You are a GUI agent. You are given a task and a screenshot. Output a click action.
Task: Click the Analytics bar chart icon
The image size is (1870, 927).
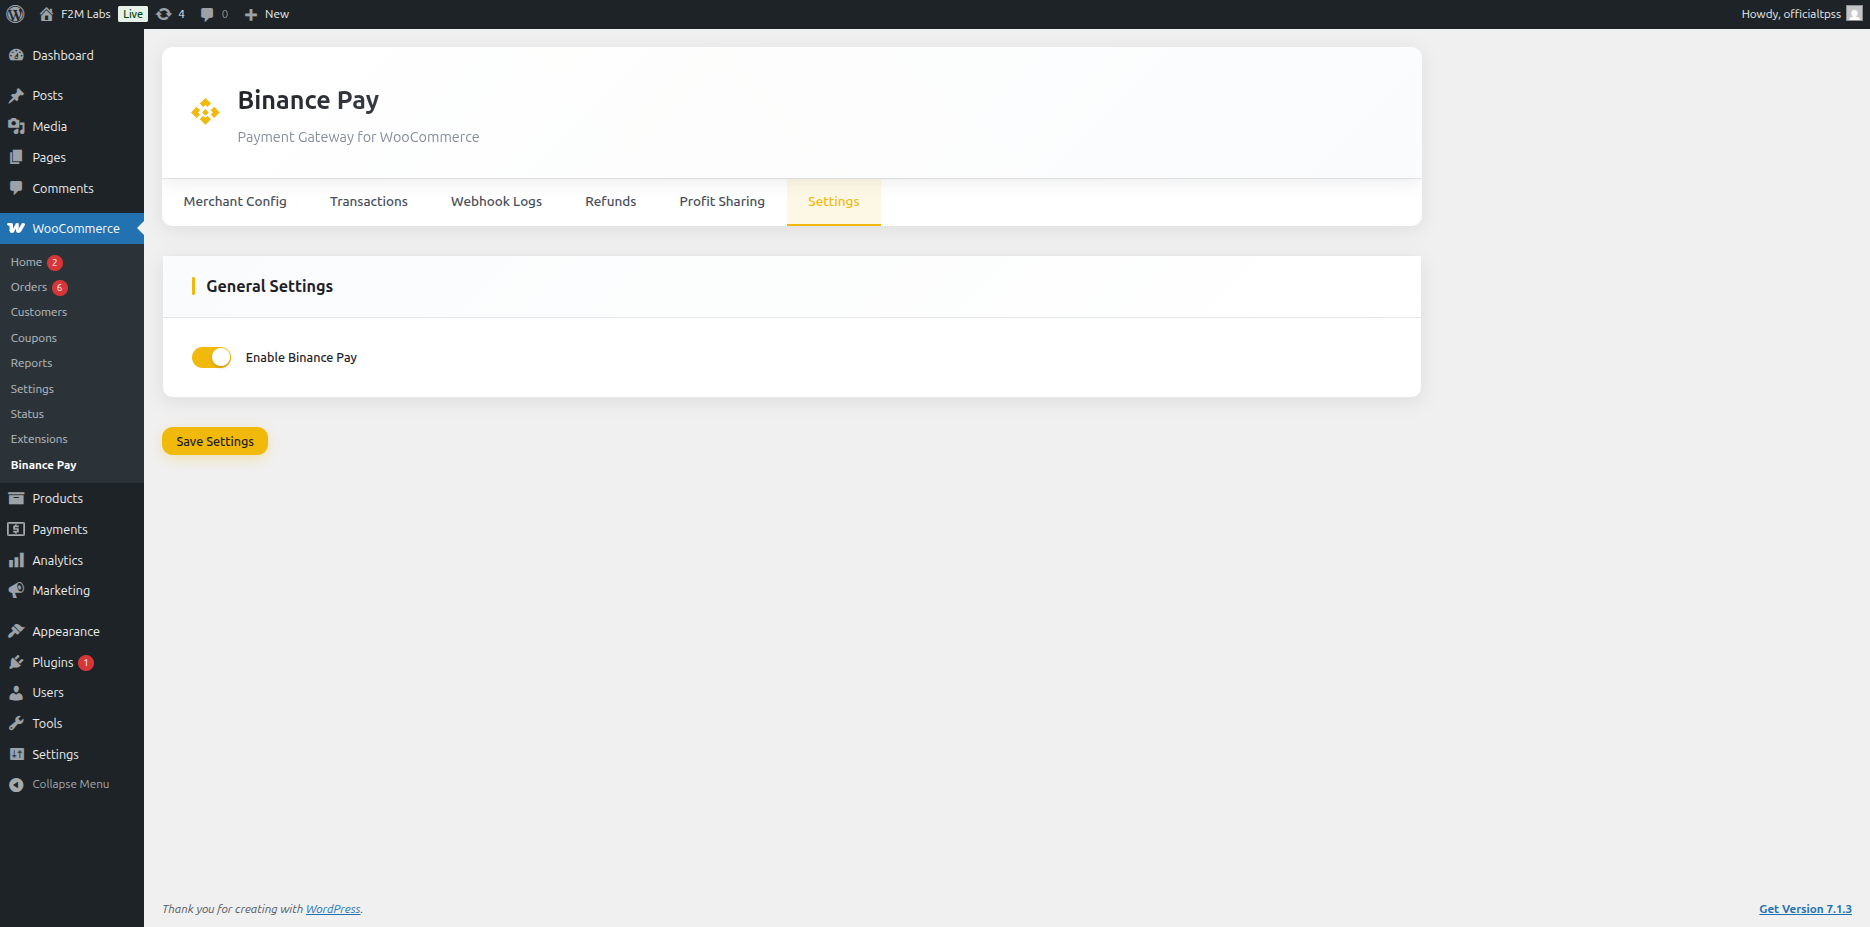pyautogui.click(x=16, y=560)
